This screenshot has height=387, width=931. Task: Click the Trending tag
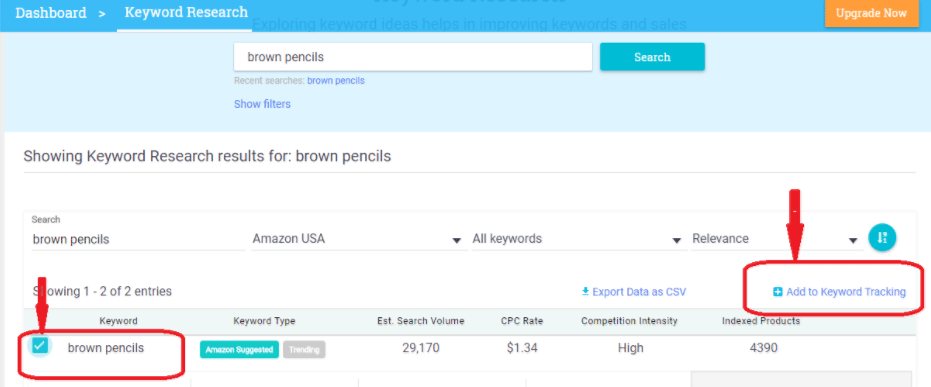coord(304,350)
